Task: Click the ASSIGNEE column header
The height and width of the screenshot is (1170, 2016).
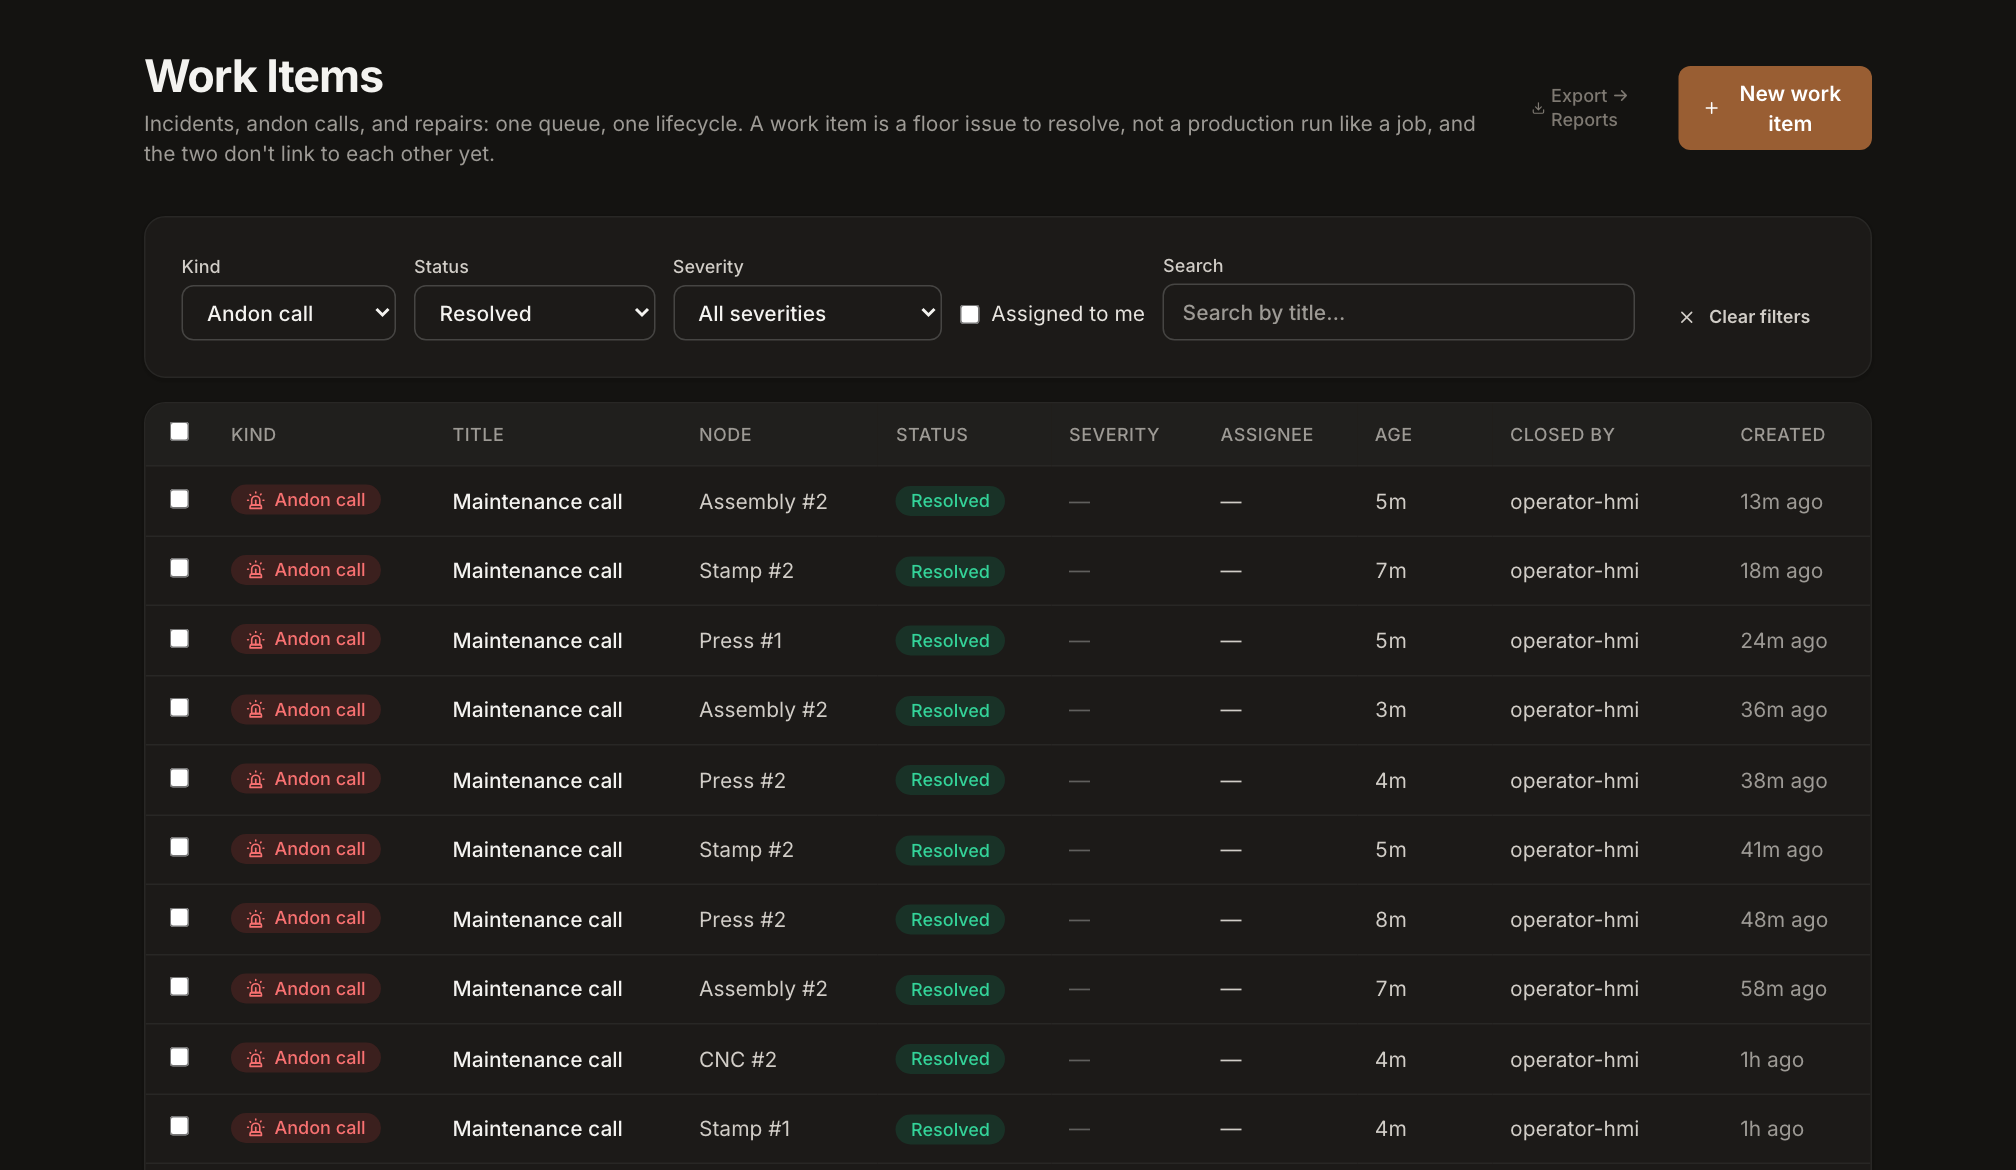Action: click(1266, 435)
